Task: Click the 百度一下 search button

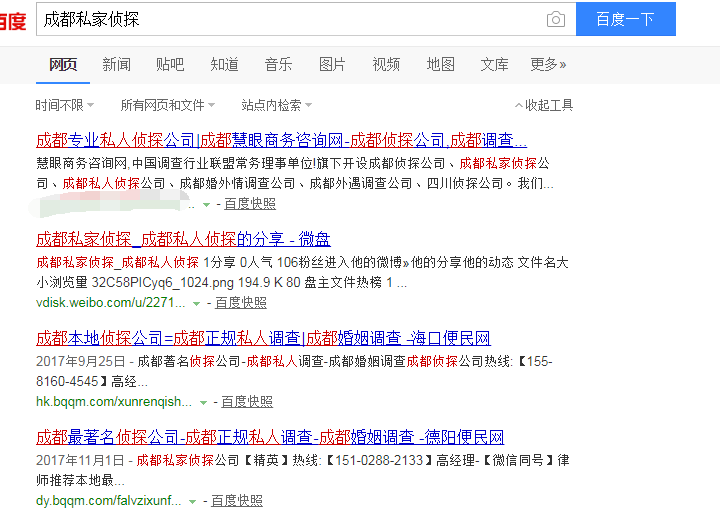Action: point(625,19)
